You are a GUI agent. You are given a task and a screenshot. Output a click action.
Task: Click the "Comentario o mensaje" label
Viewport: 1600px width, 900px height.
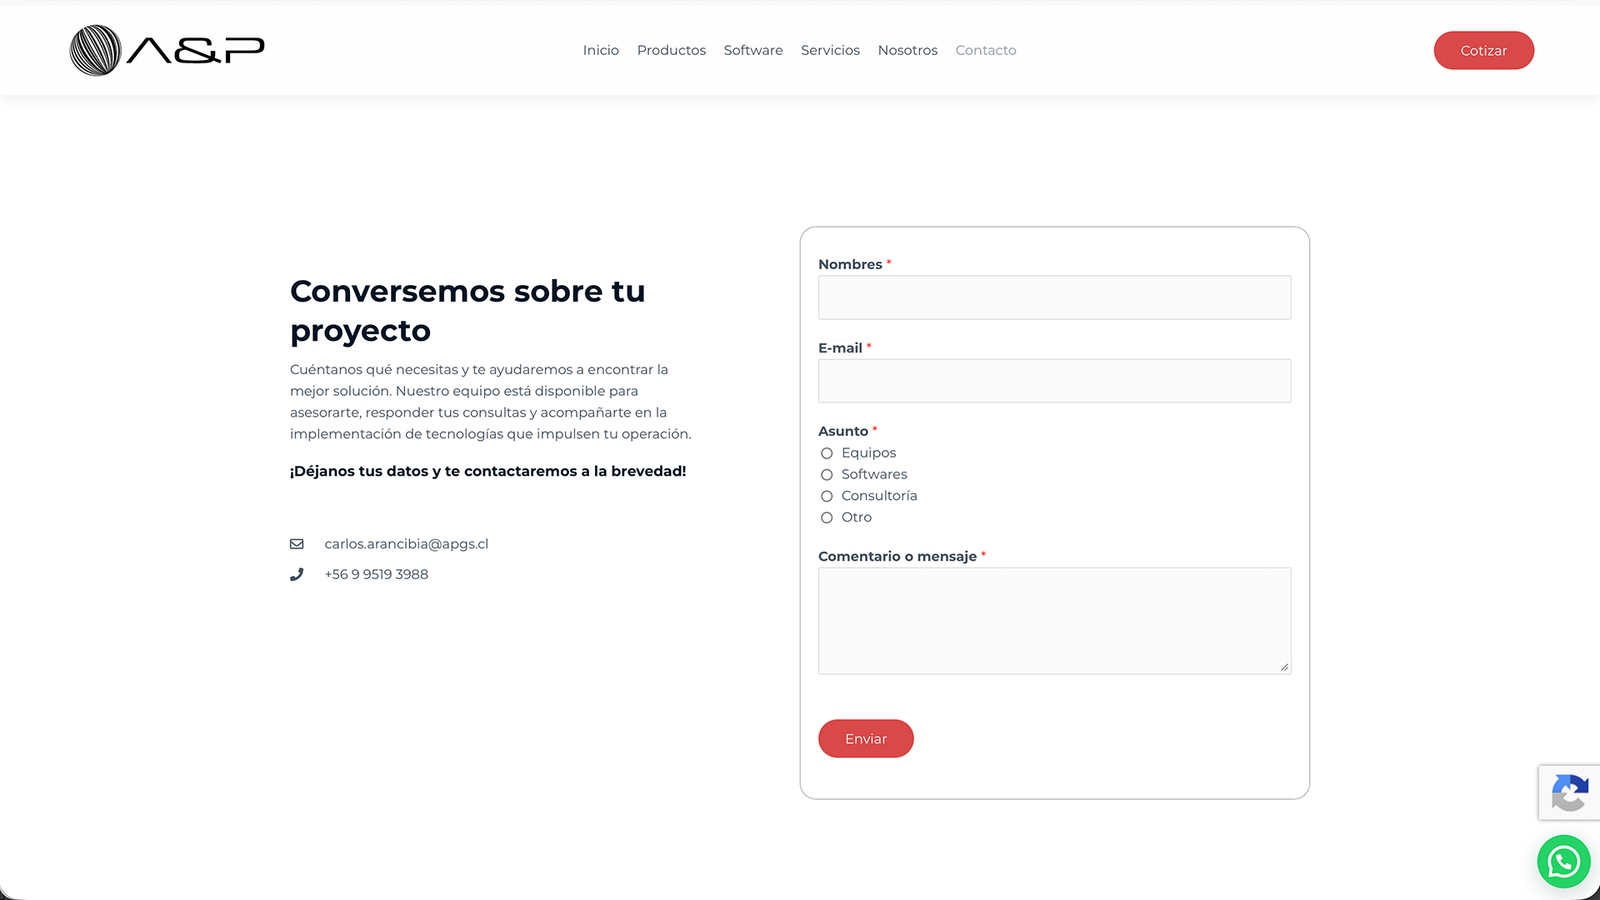click(x=897, y=556)
